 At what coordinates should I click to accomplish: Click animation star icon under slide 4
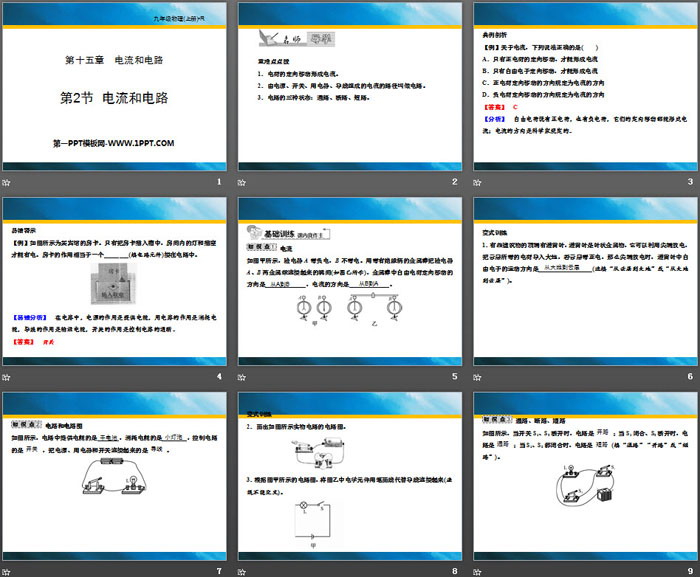pos(6,377)
